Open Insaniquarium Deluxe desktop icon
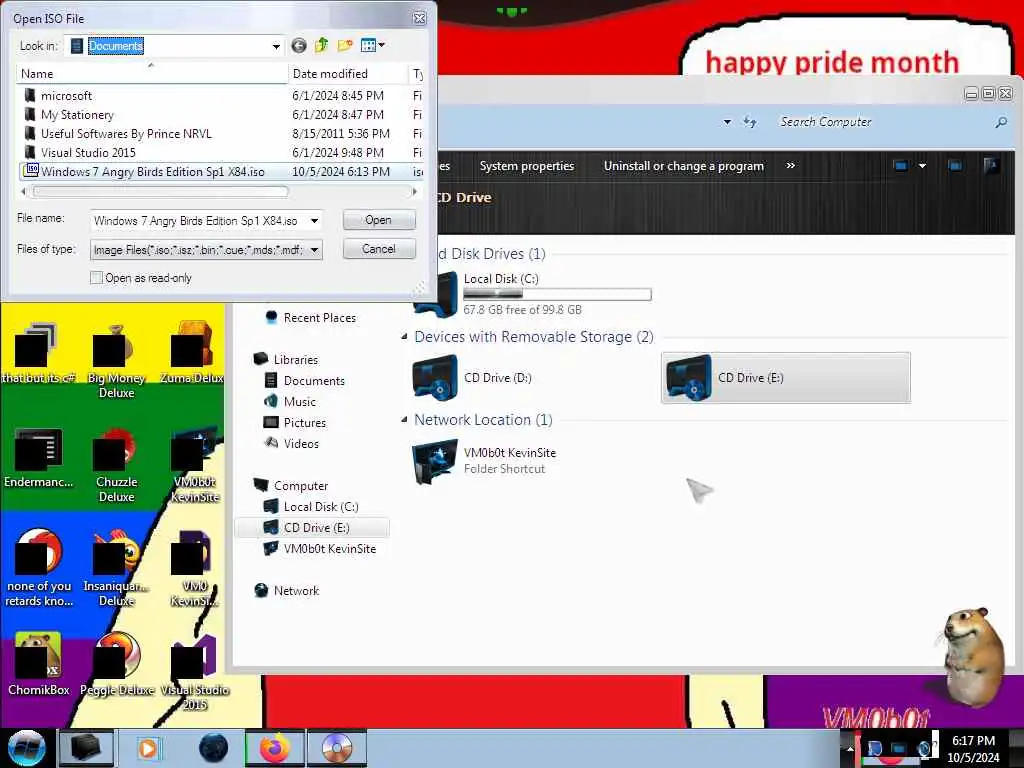 116,569
